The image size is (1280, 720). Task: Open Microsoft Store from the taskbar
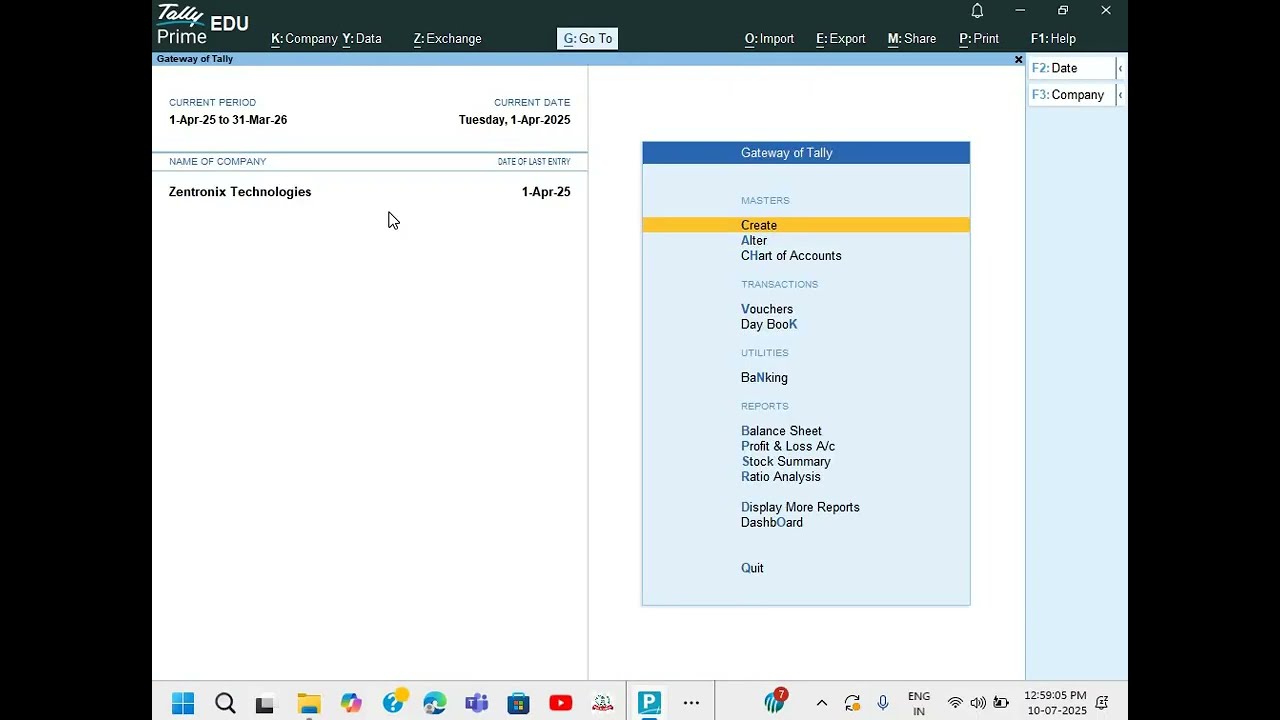point(518,704)
